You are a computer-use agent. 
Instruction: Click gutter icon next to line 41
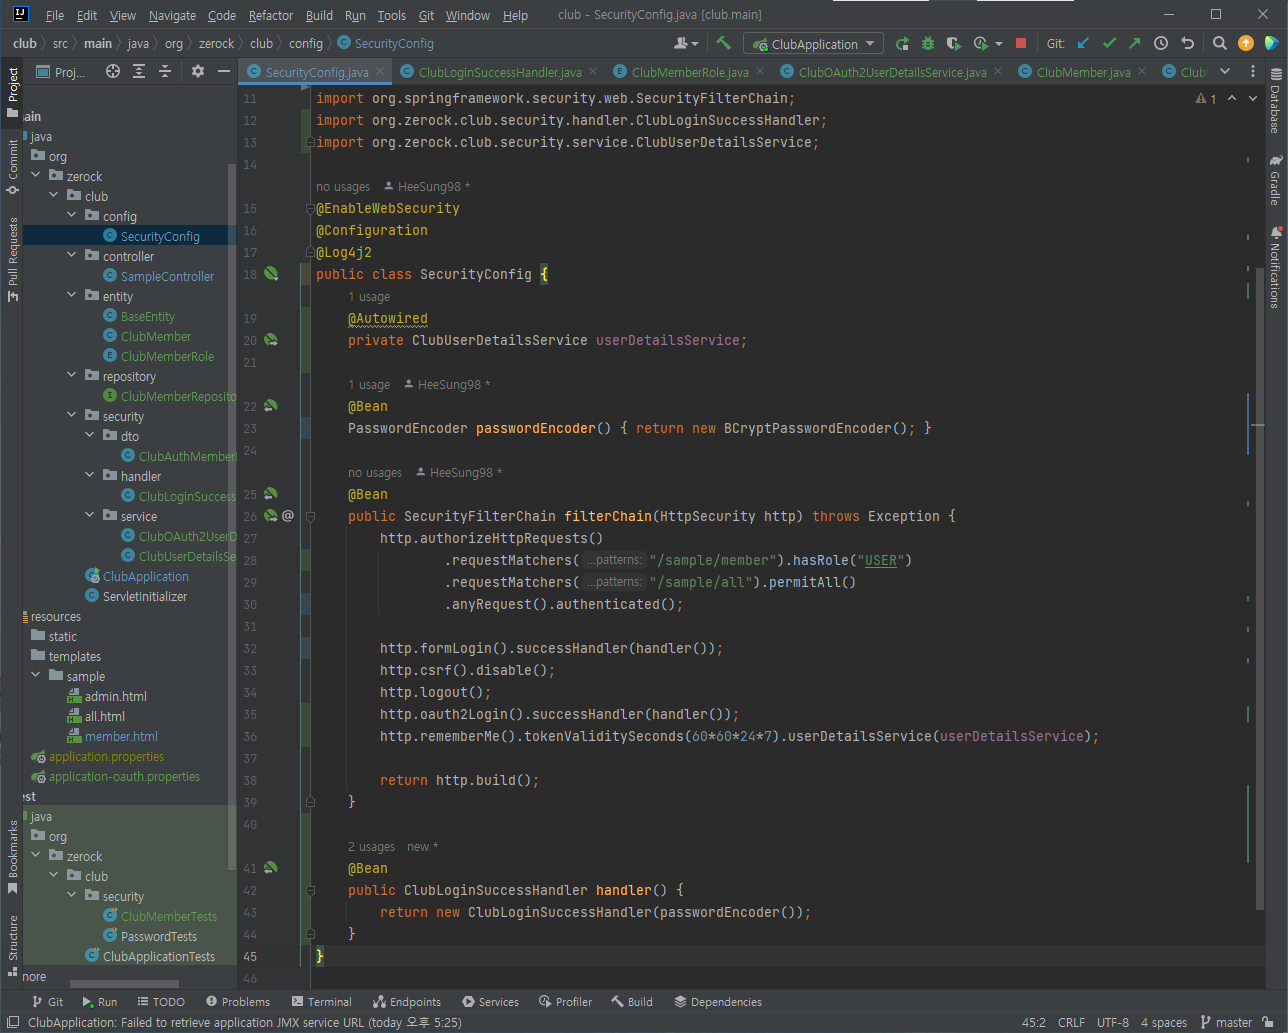pos(271,868)
